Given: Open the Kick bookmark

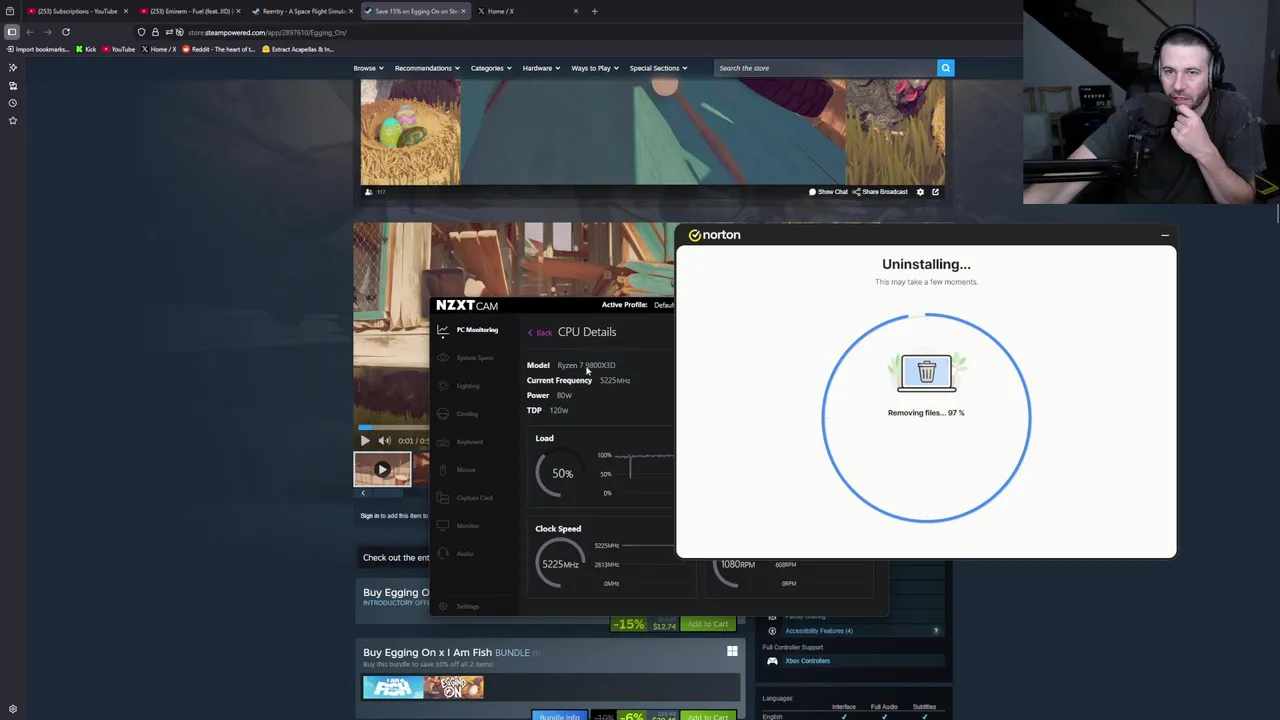Looking at the screenshot, I should pyautogui.click(x=86, y=49).
